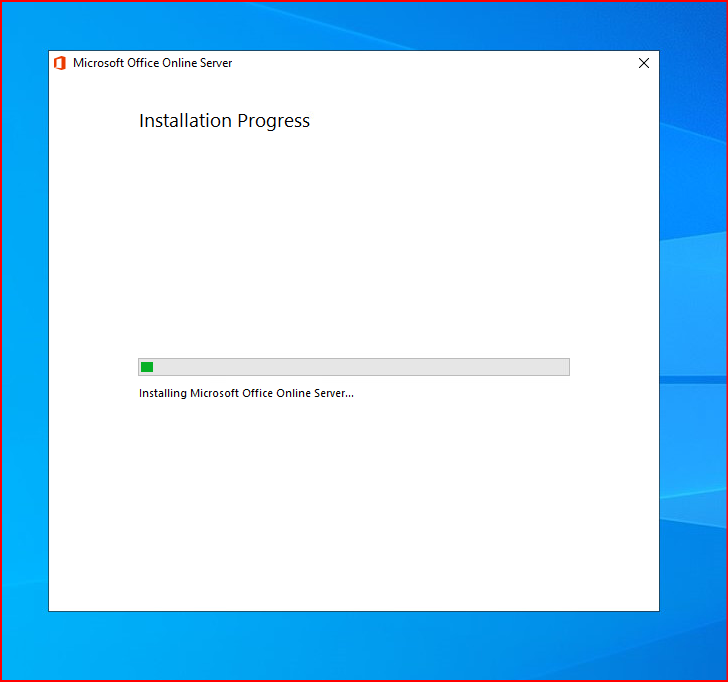Close the Microsoft Office Online Server installer
The image size is (728, 682).
[x=643, y=63]
